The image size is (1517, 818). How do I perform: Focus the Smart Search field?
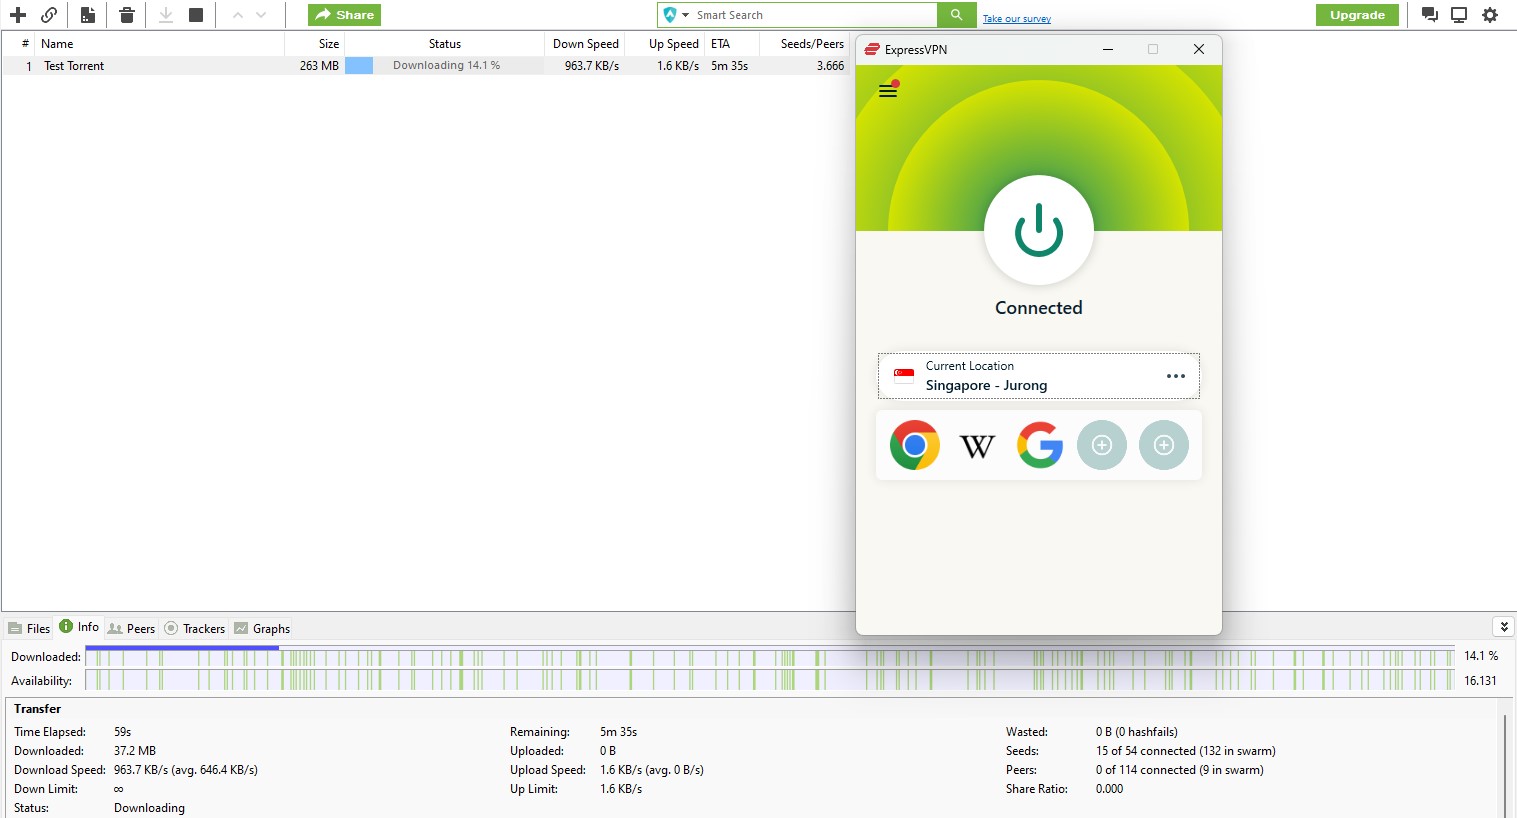[x=814, y=15]
